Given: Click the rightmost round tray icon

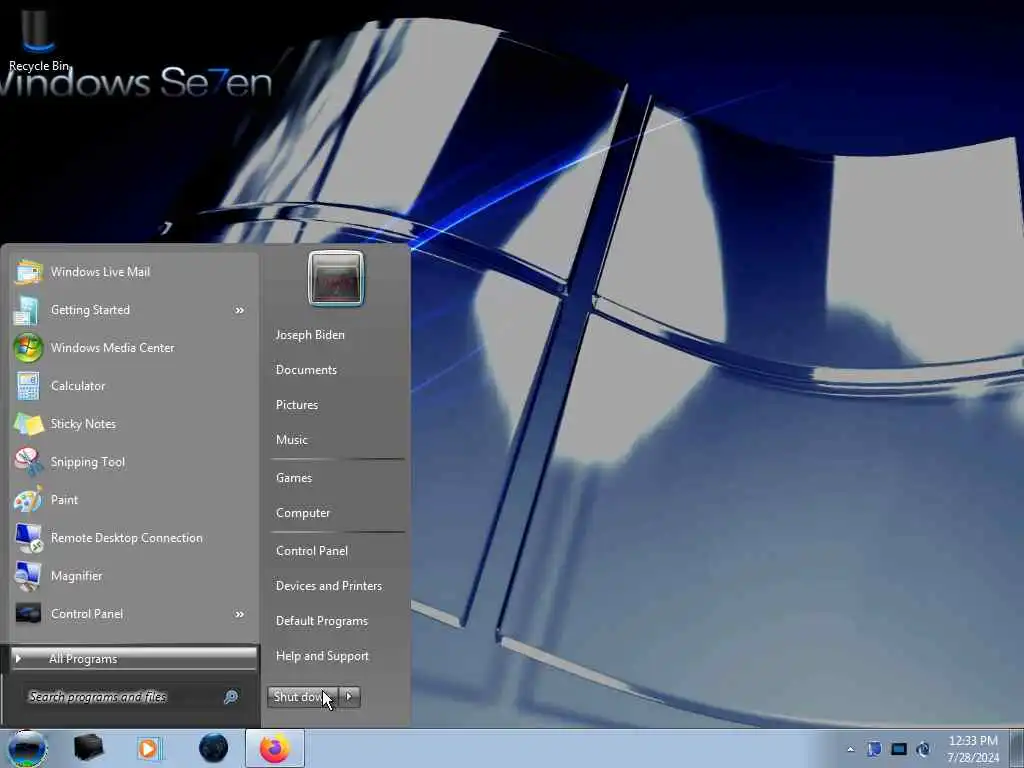Looking at the screenshot, I should point(923,749).
